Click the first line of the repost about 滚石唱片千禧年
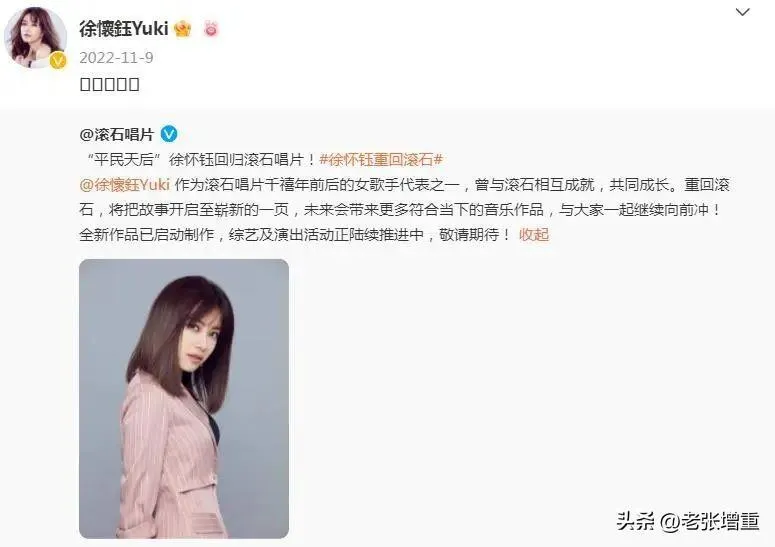Image resolution: width=775 pixels, height=547 pixels. (x=404, y=184)
